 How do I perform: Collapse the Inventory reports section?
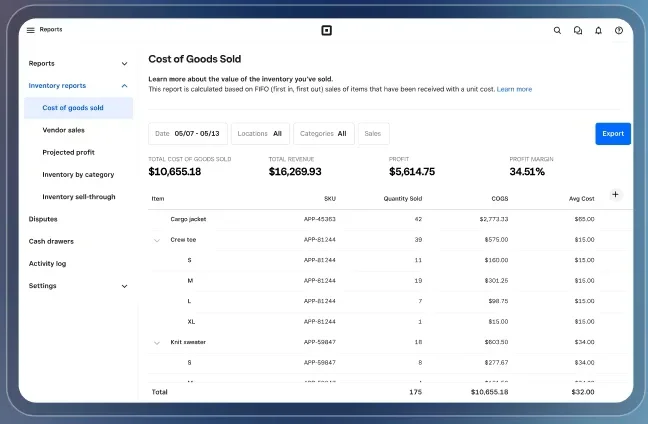[124, 86]
